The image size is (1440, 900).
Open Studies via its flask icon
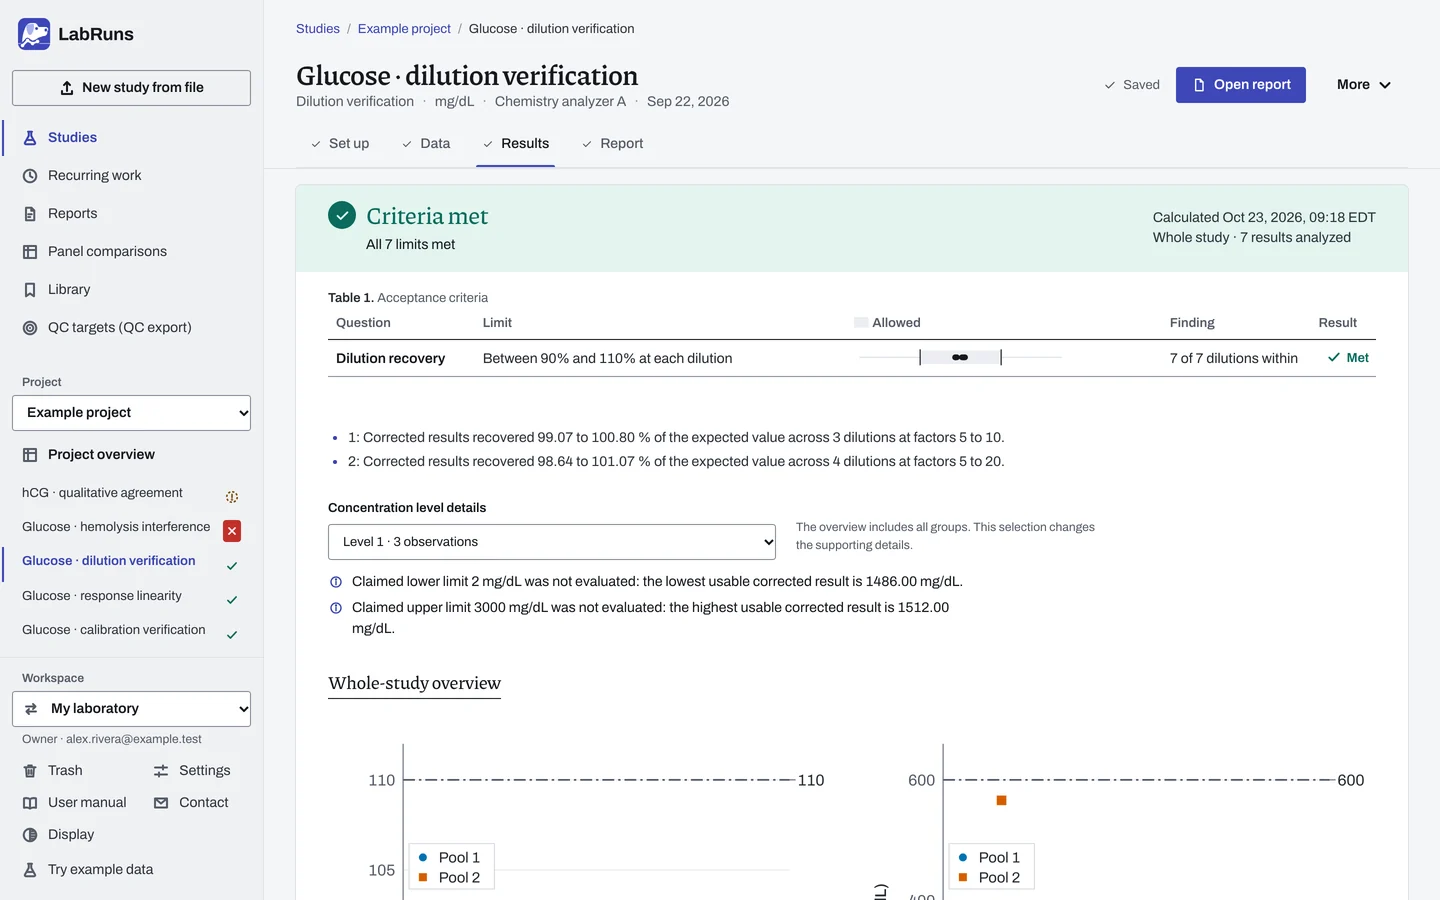[30, 138]
